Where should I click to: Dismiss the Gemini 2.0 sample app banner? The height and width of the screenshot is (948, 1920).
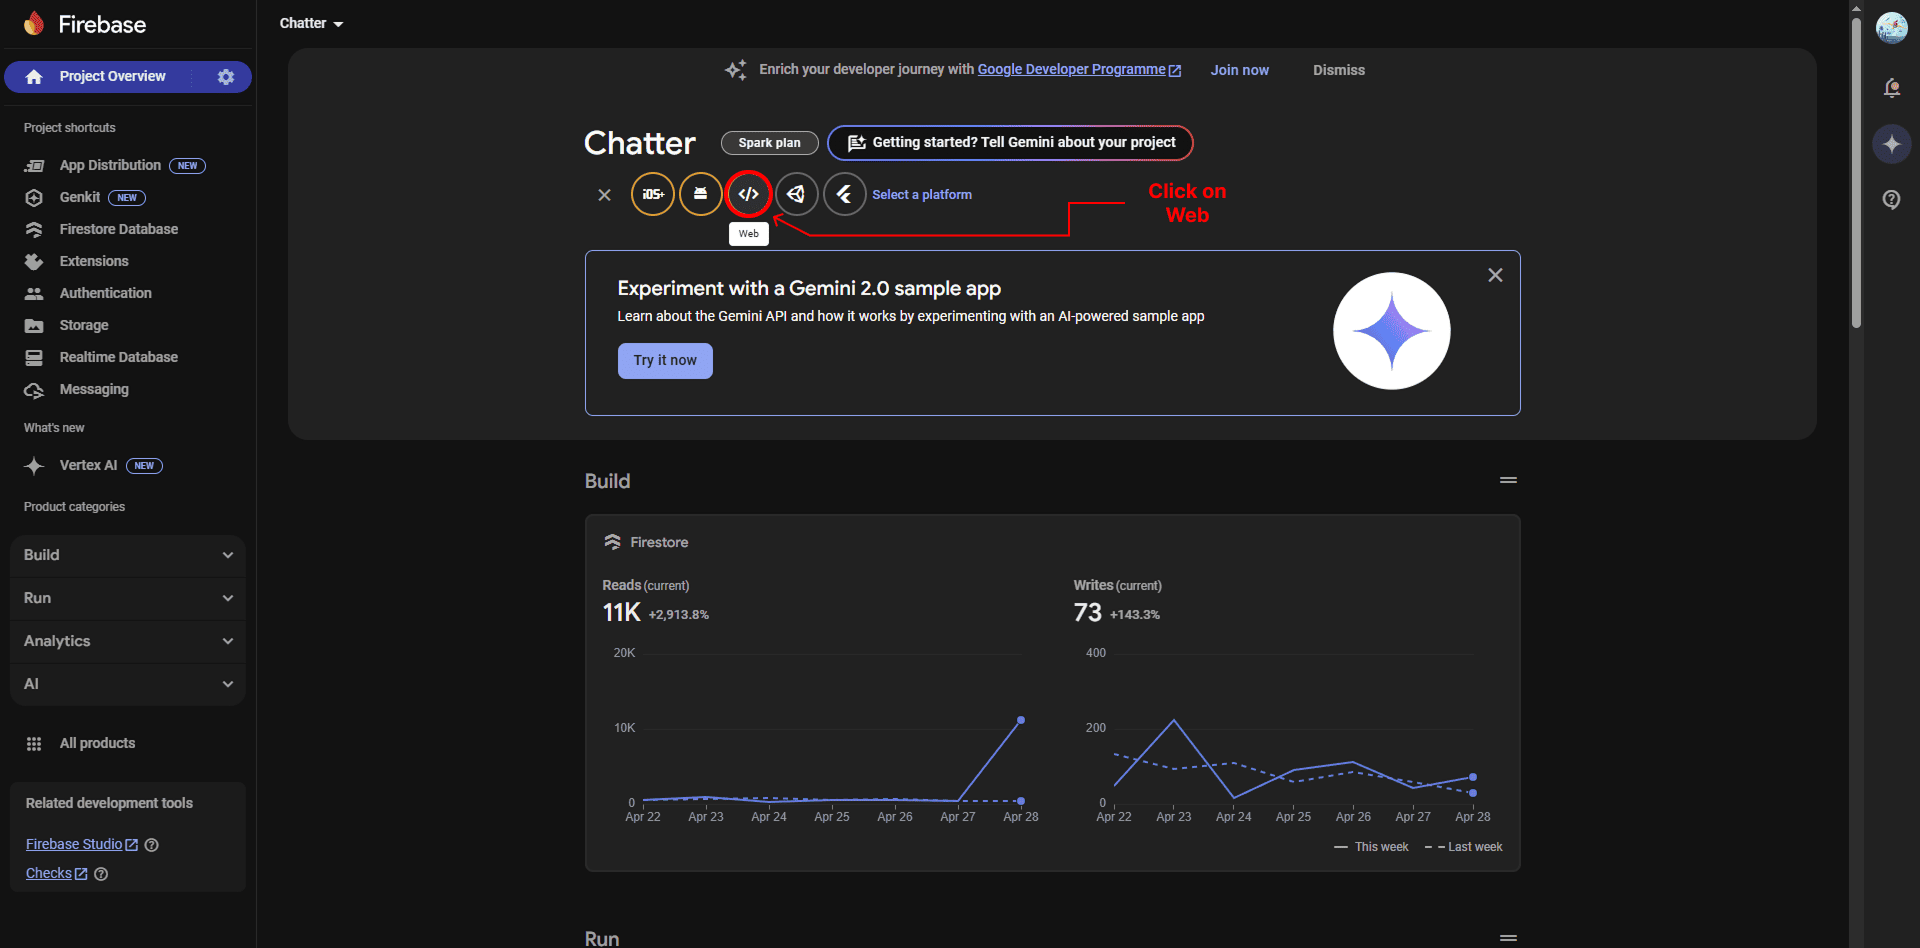[1495, 275]
